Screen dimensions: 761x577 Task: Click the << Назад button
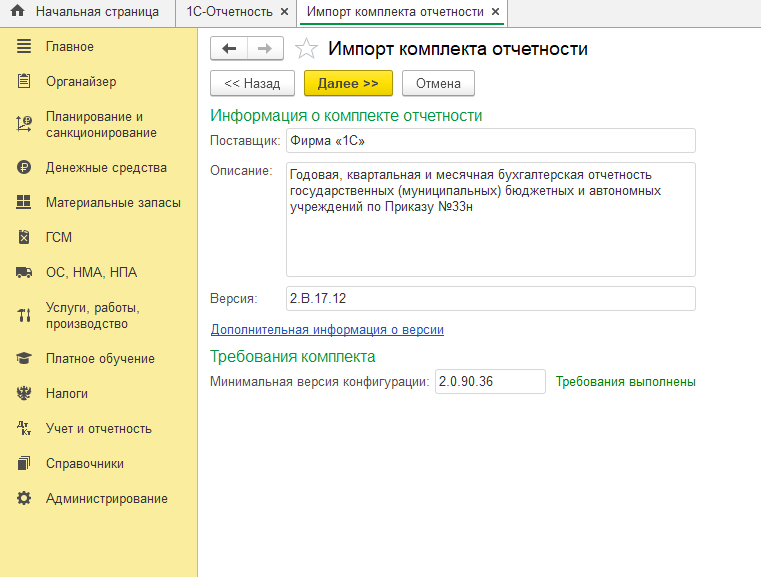pyautogui.click(x=252, y=83)
